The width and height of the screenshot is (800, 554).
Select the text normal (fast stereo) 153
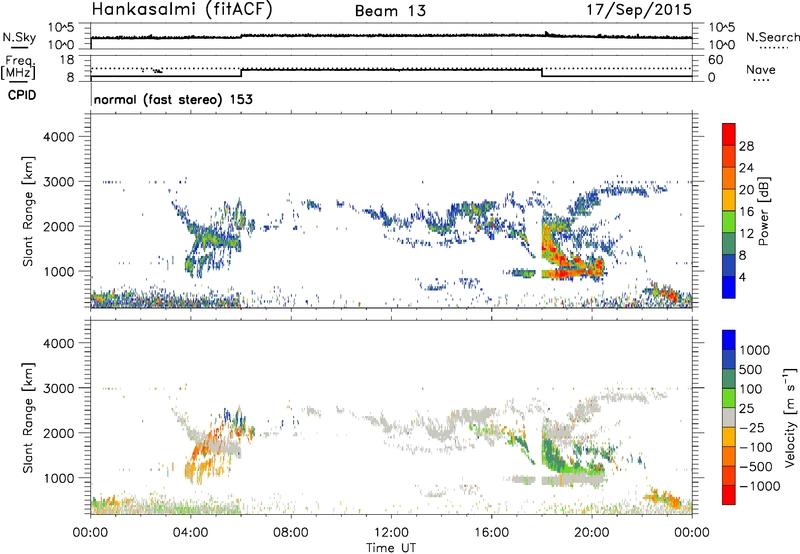(173, 99)
